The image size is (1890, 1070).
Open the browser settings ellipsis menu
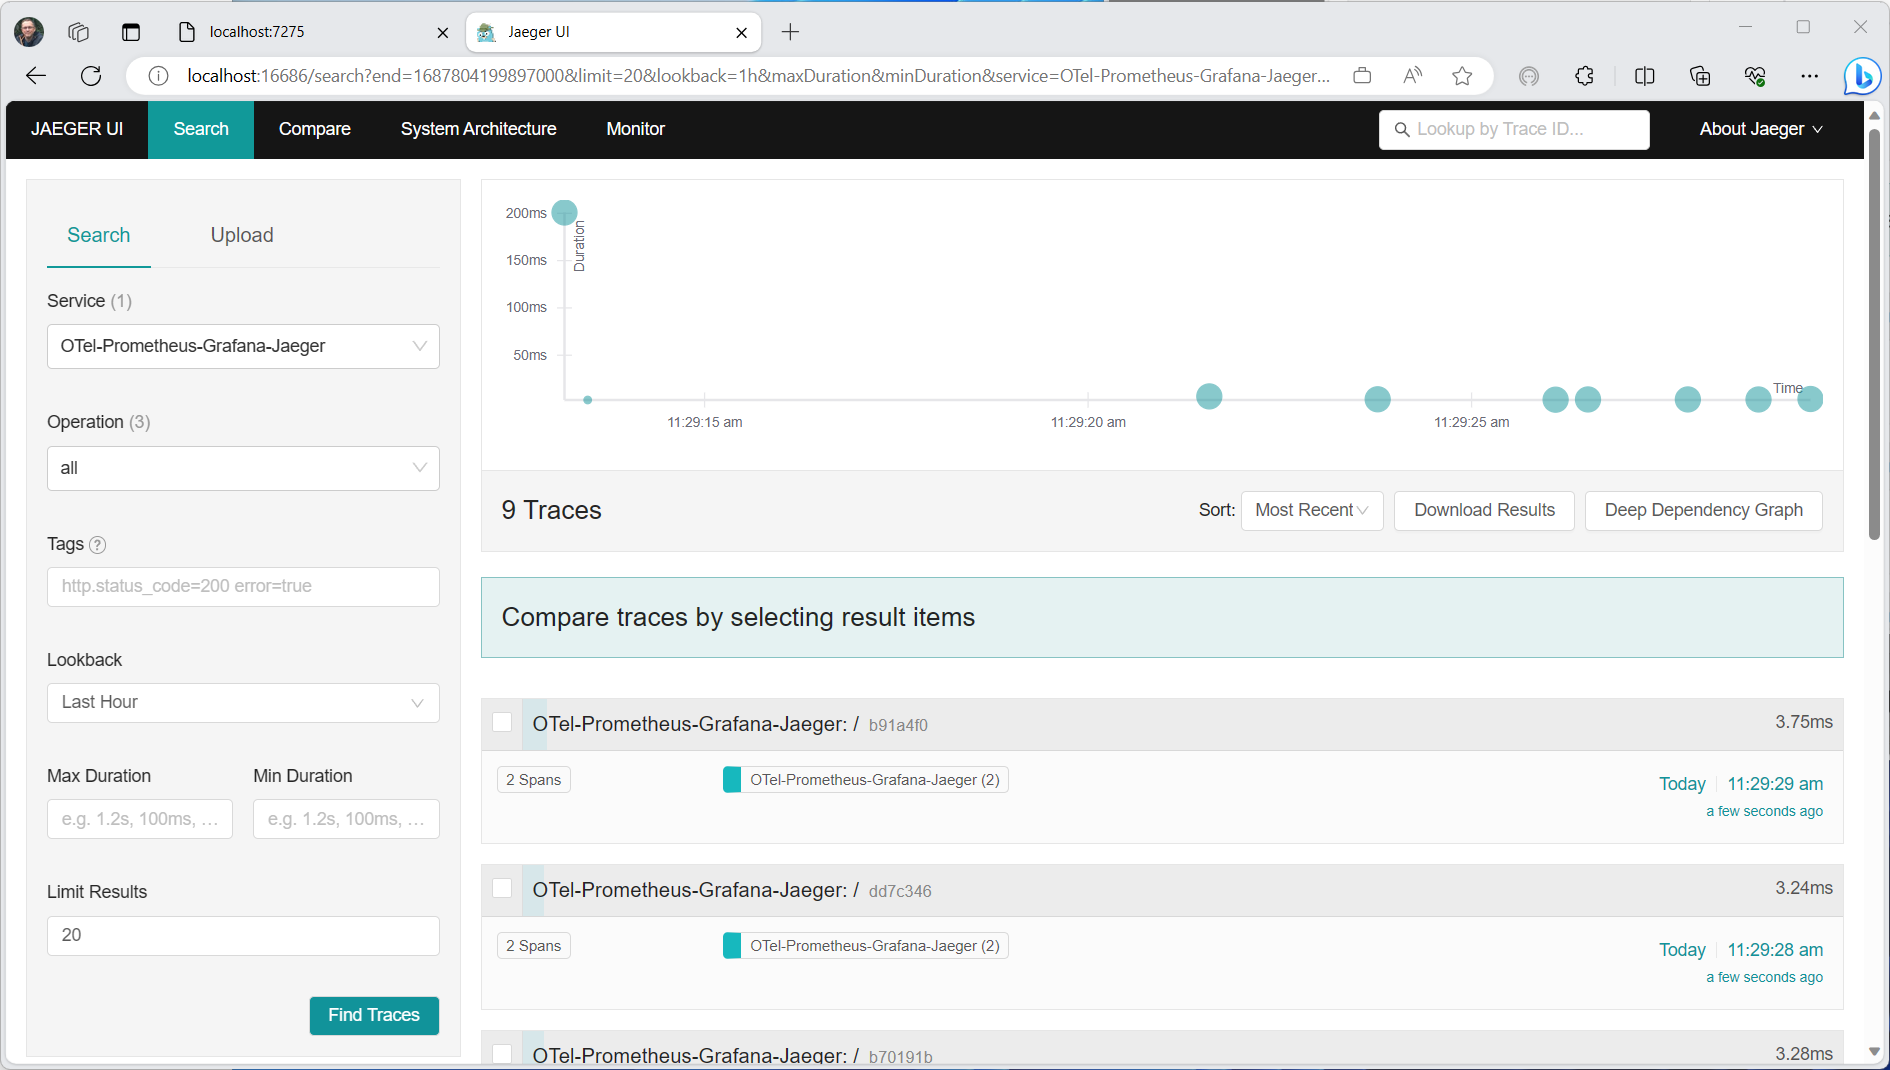point(1810,76)
